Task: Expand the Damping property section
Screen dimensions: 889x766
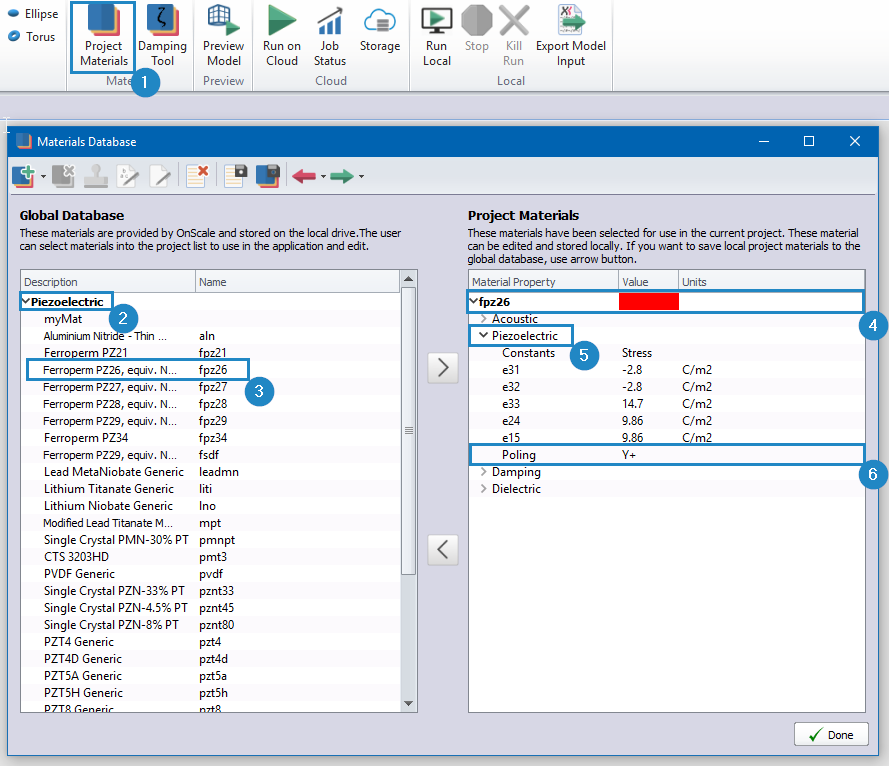Action: pos(484,472)
